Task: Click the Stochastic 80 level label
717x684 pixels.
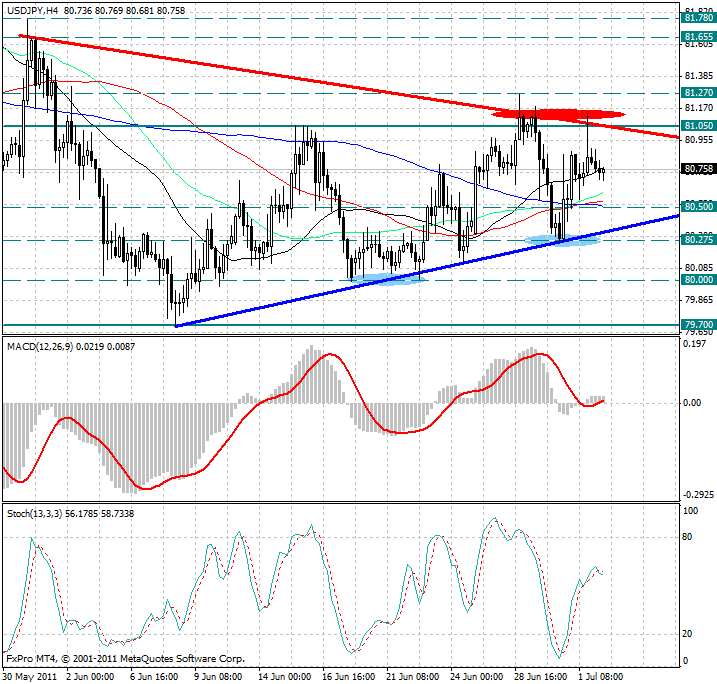Action: (x=687, y=537)
